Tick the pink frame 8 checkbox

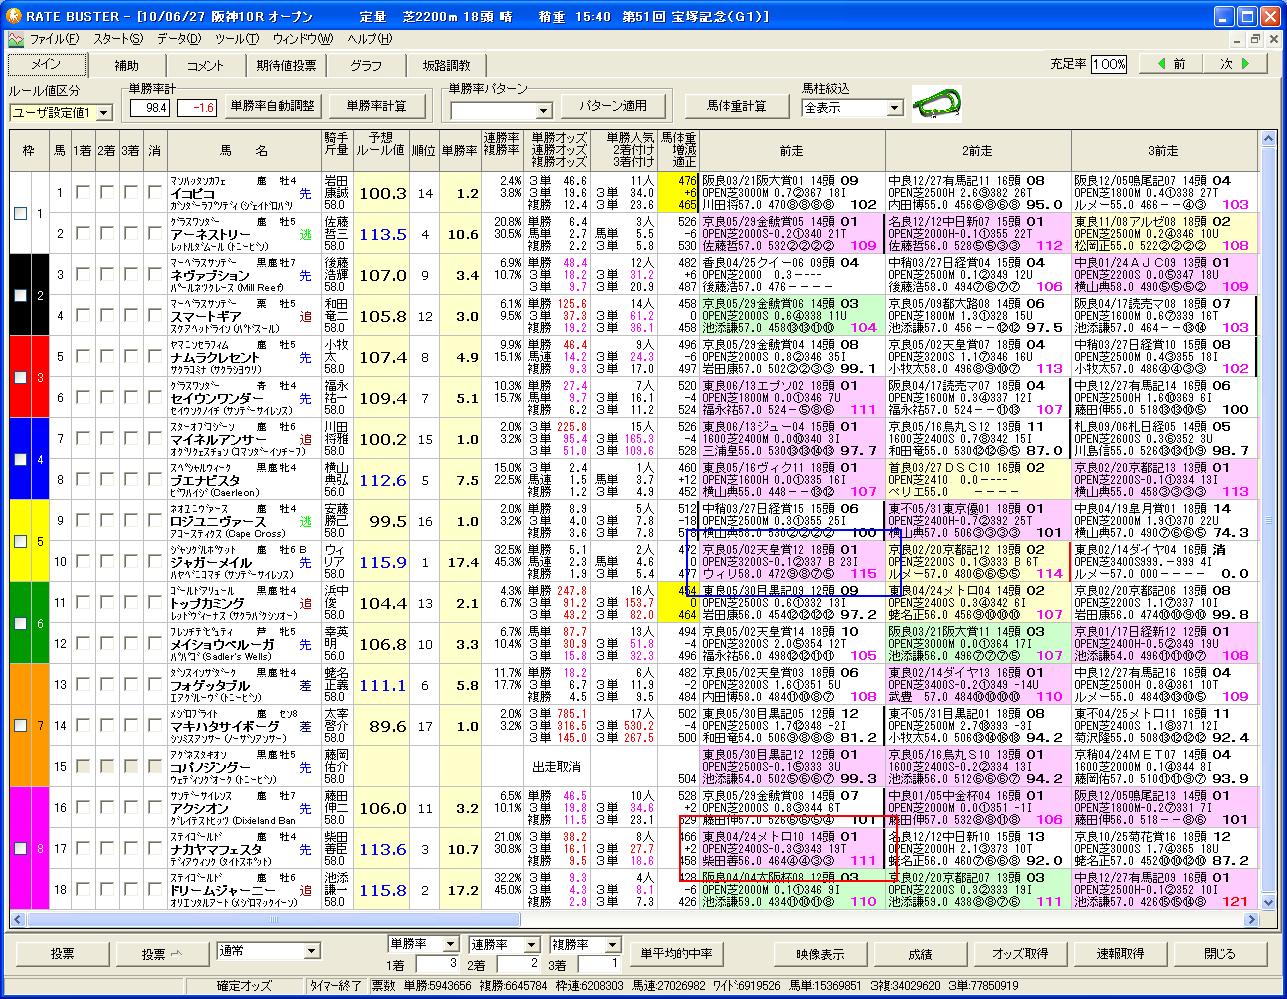point(21,848)
